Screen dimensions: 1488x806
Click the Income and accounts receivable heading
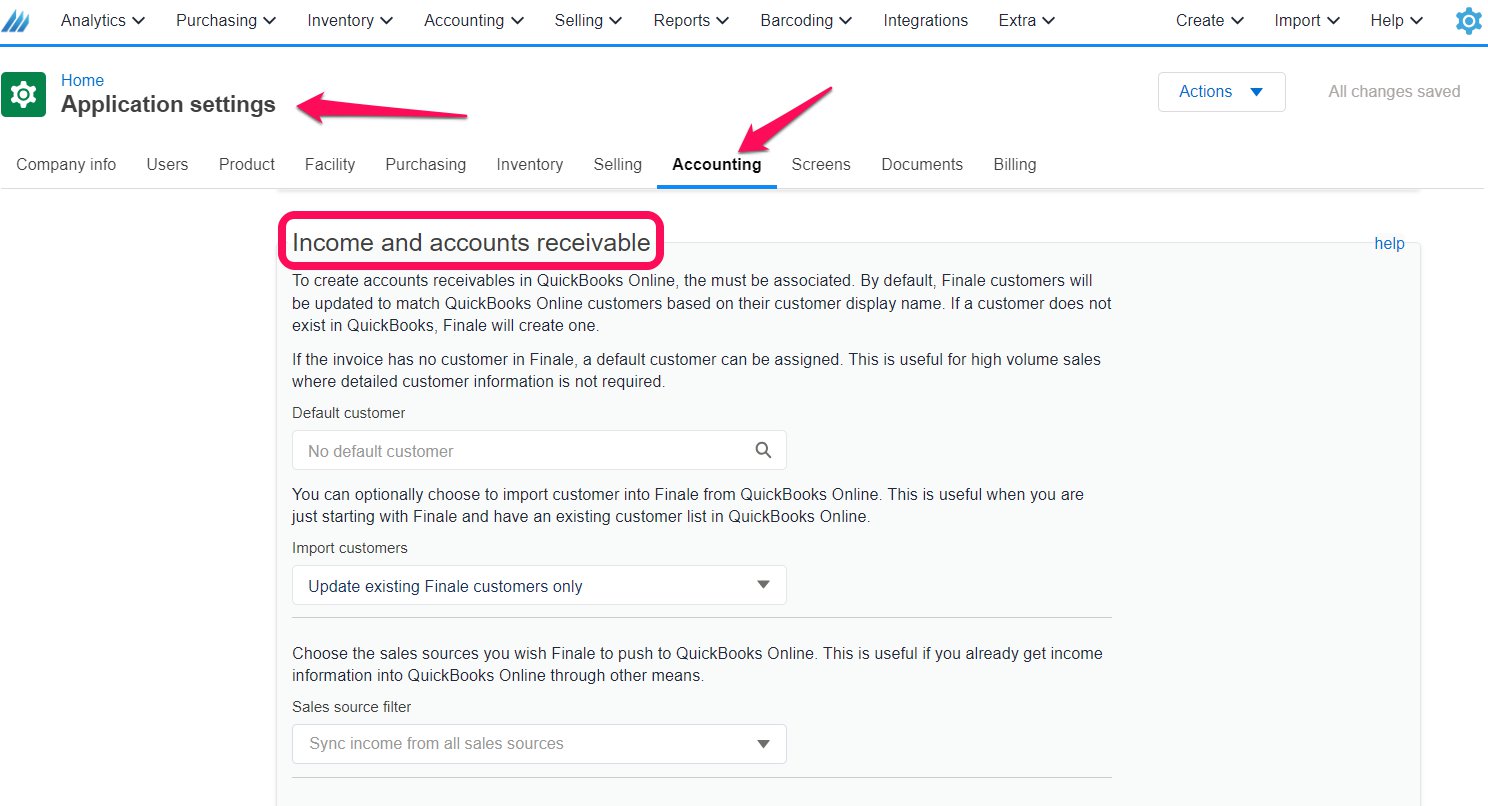click(x=471, y=242)
